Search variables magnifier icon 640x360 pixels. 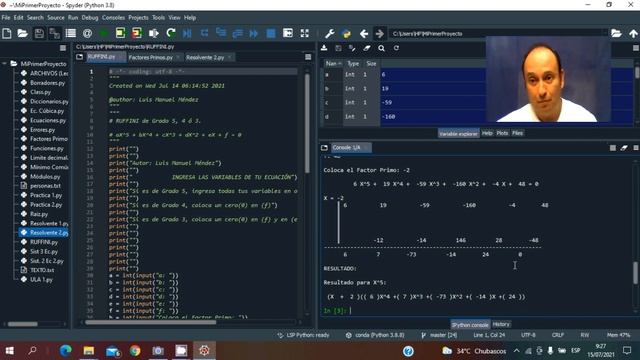pyautogui.click(x=381, y=48)
